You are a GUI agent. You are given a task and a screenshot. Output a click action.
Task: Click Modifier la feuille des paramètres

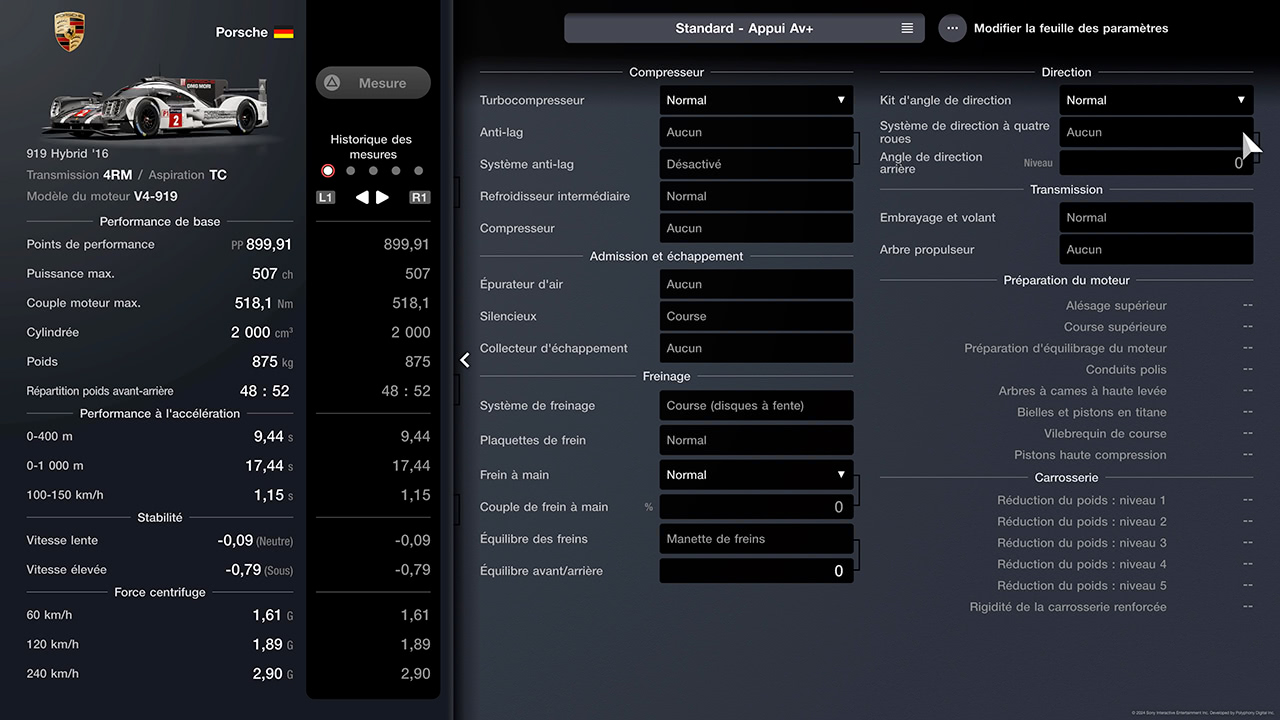1070,28
